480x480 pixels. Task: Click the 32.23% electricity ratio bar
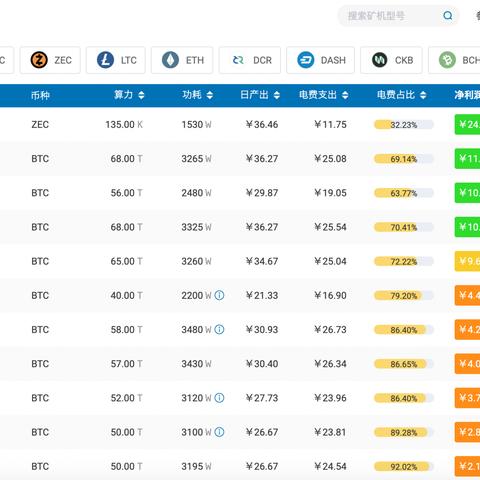tap(404, 125)
